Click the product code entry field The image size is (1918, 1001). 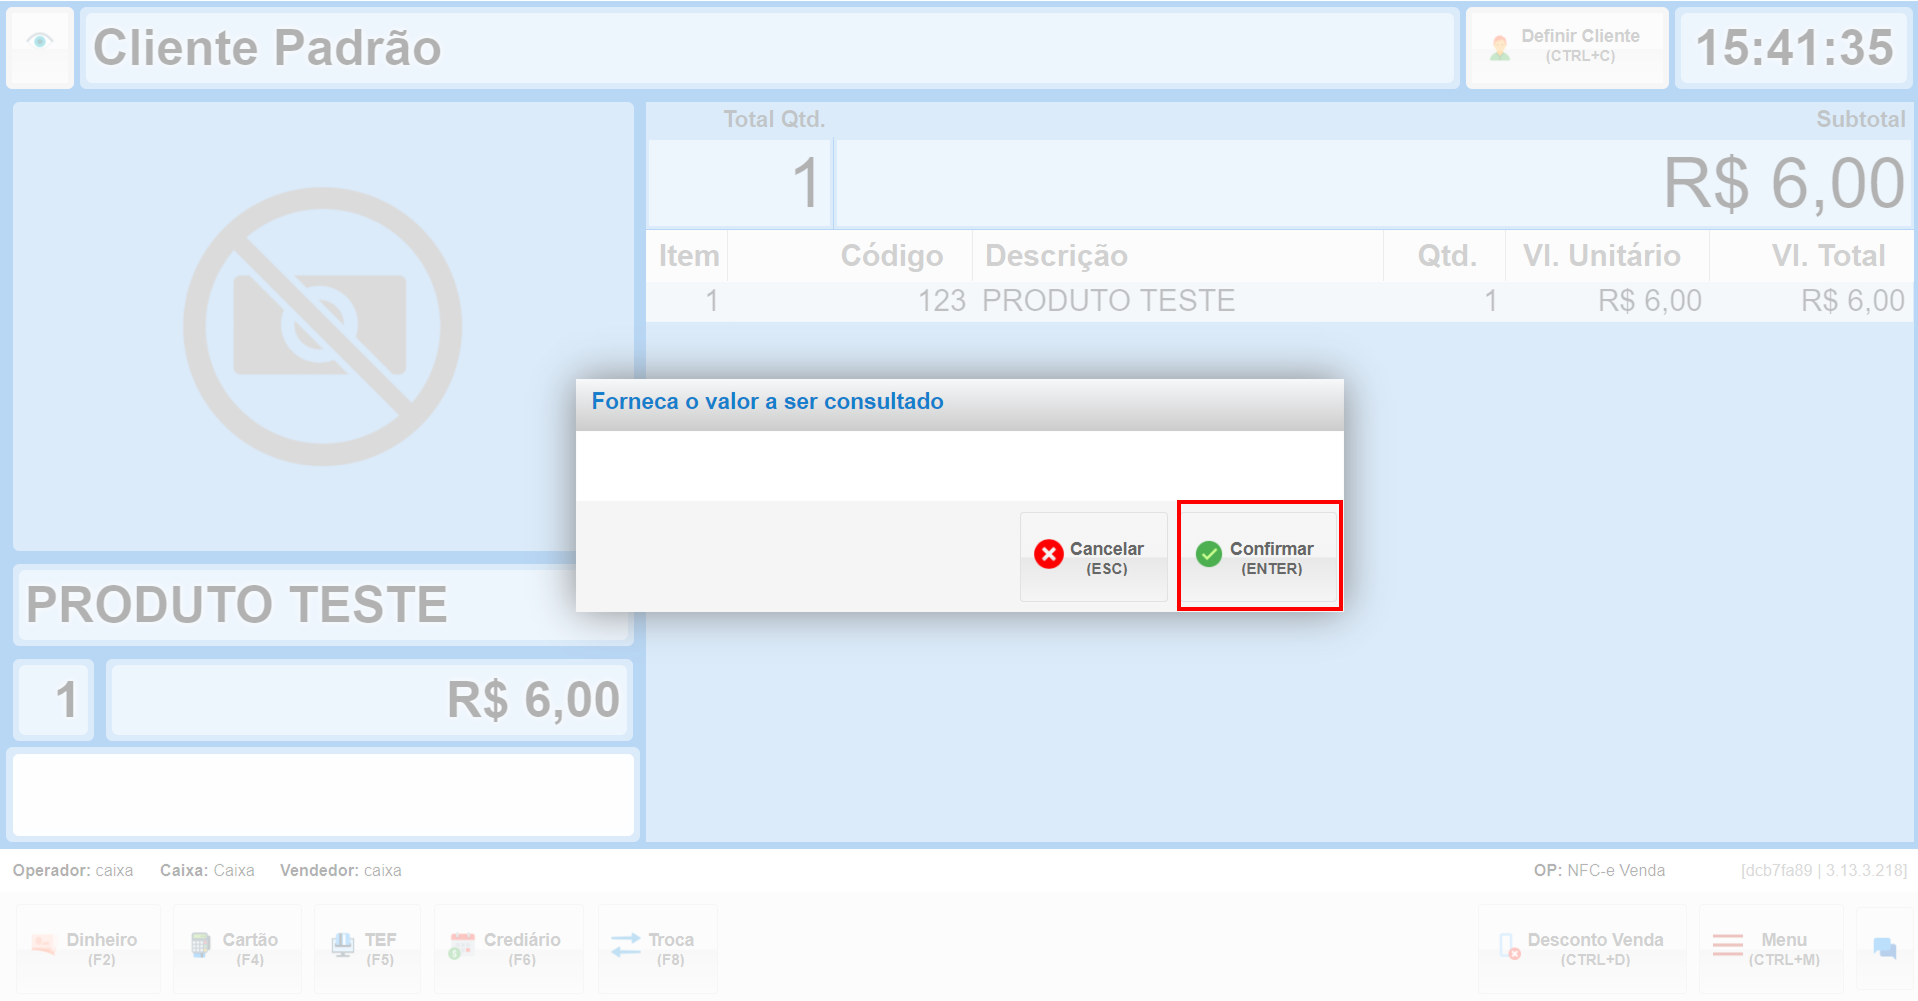coord(323,795)
